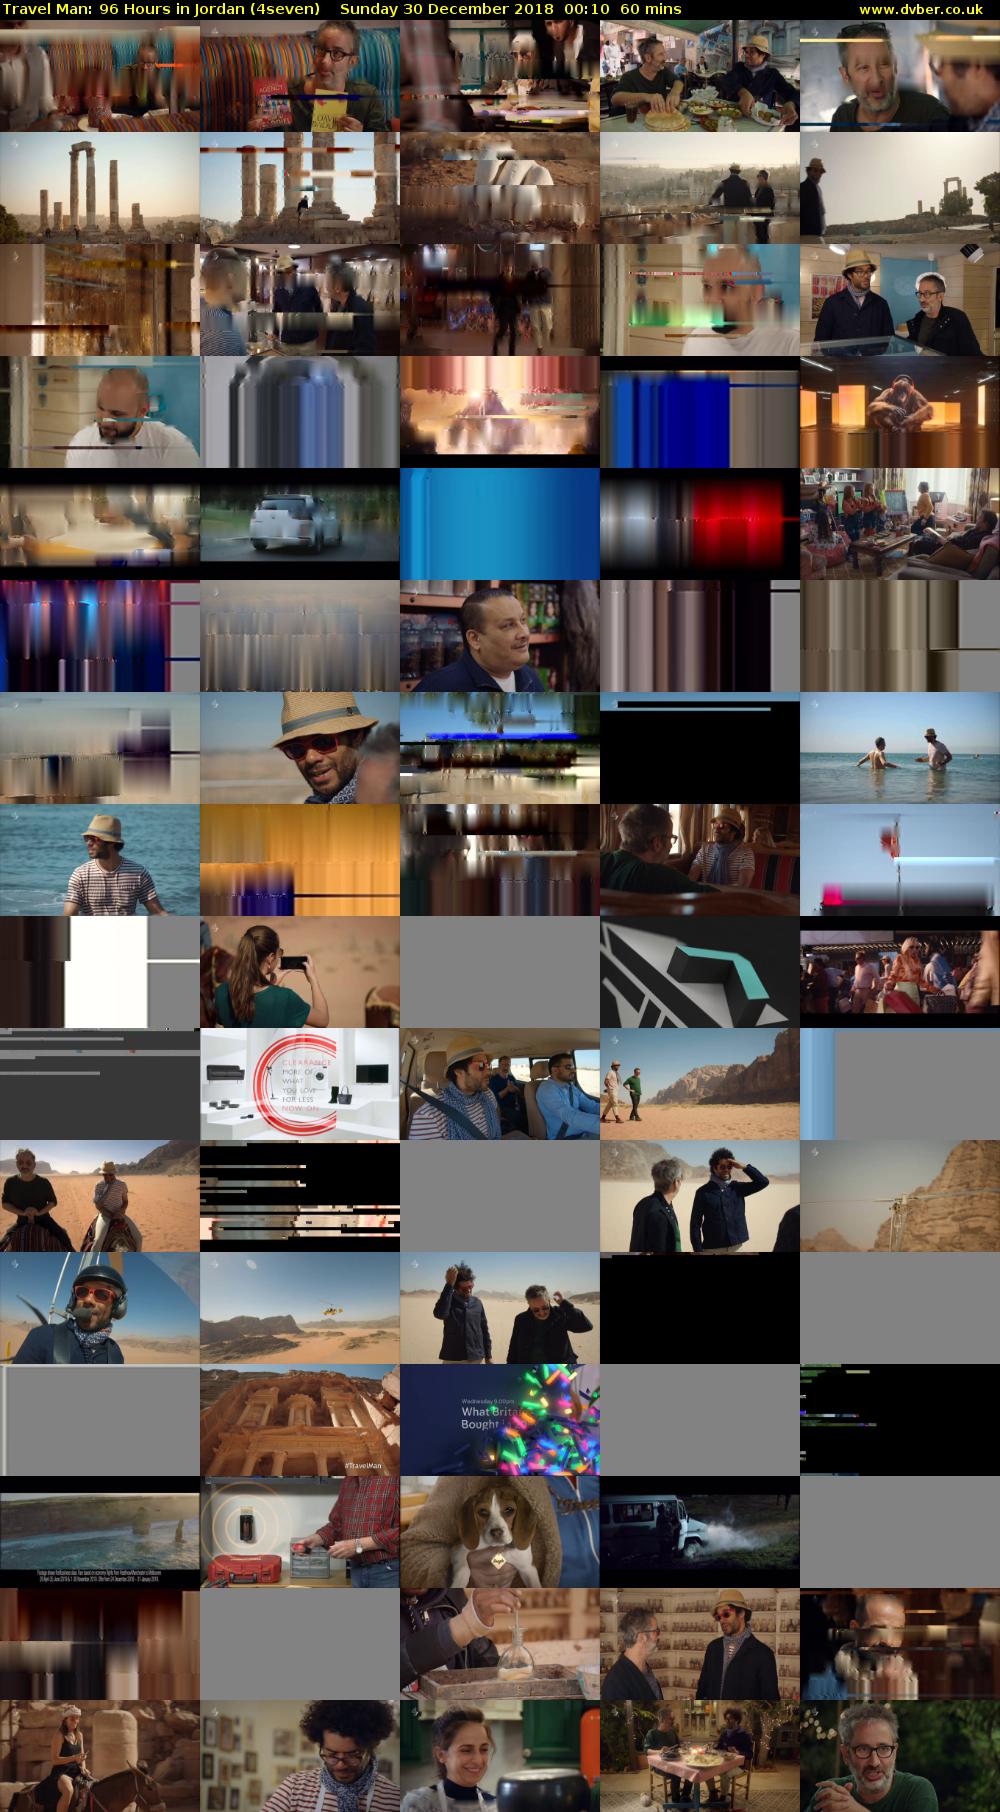Image resolution: width=1000 pixels, height=1812 pixels.
Task: Select thumbnail of two men wading in sea
Action: 900,748
